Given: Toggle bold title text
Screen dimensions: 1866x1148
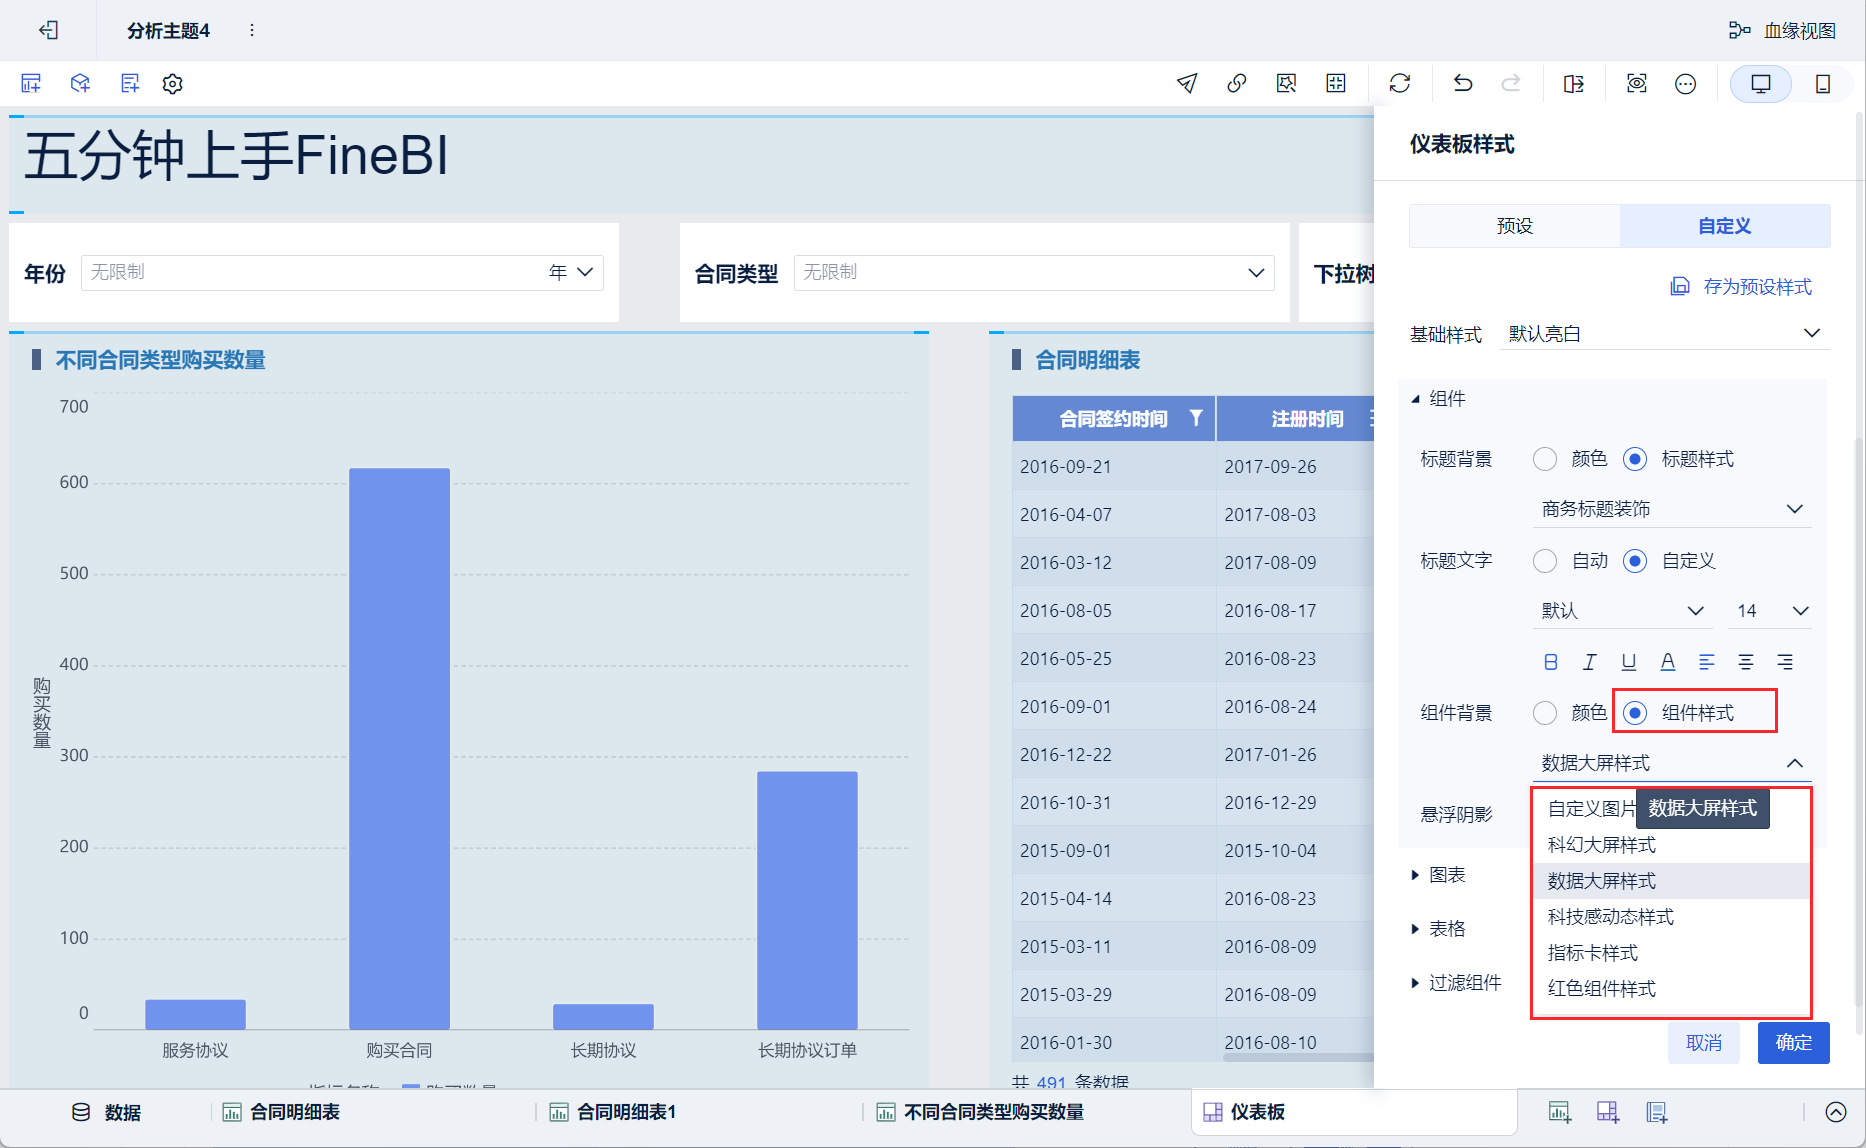Looking at the screenshot, I should click(1551, 662).
